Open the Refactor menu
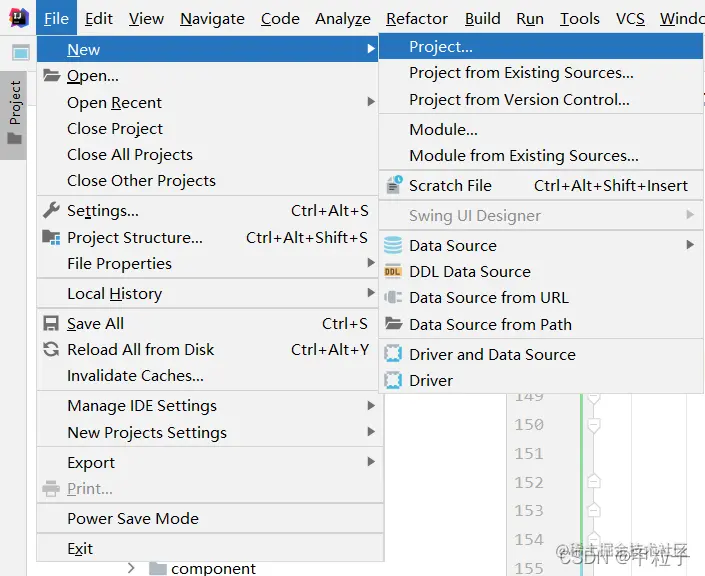705x576 pixels. coord(417,18)
